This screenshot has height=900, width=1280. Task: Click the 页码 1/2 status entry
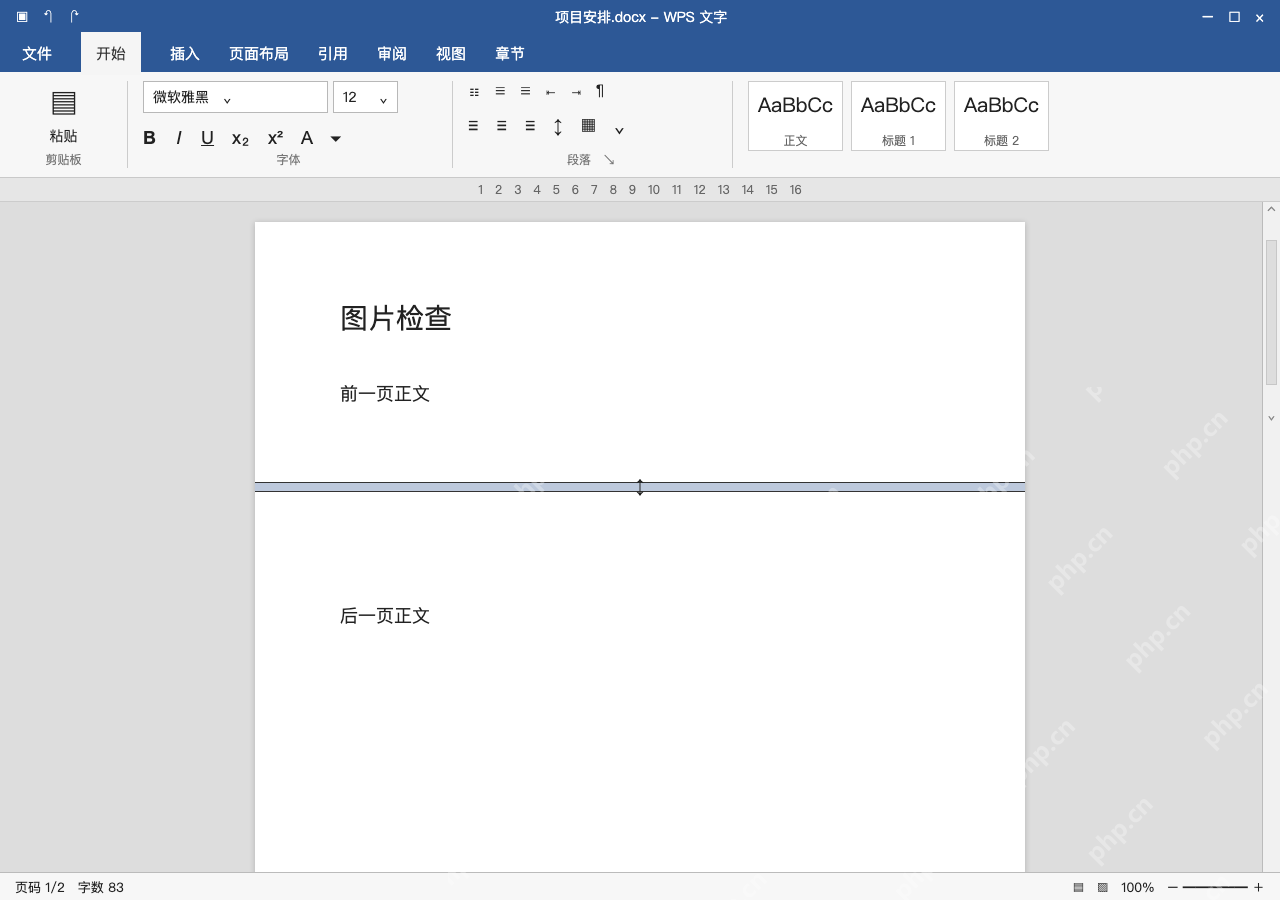[40, 888]
